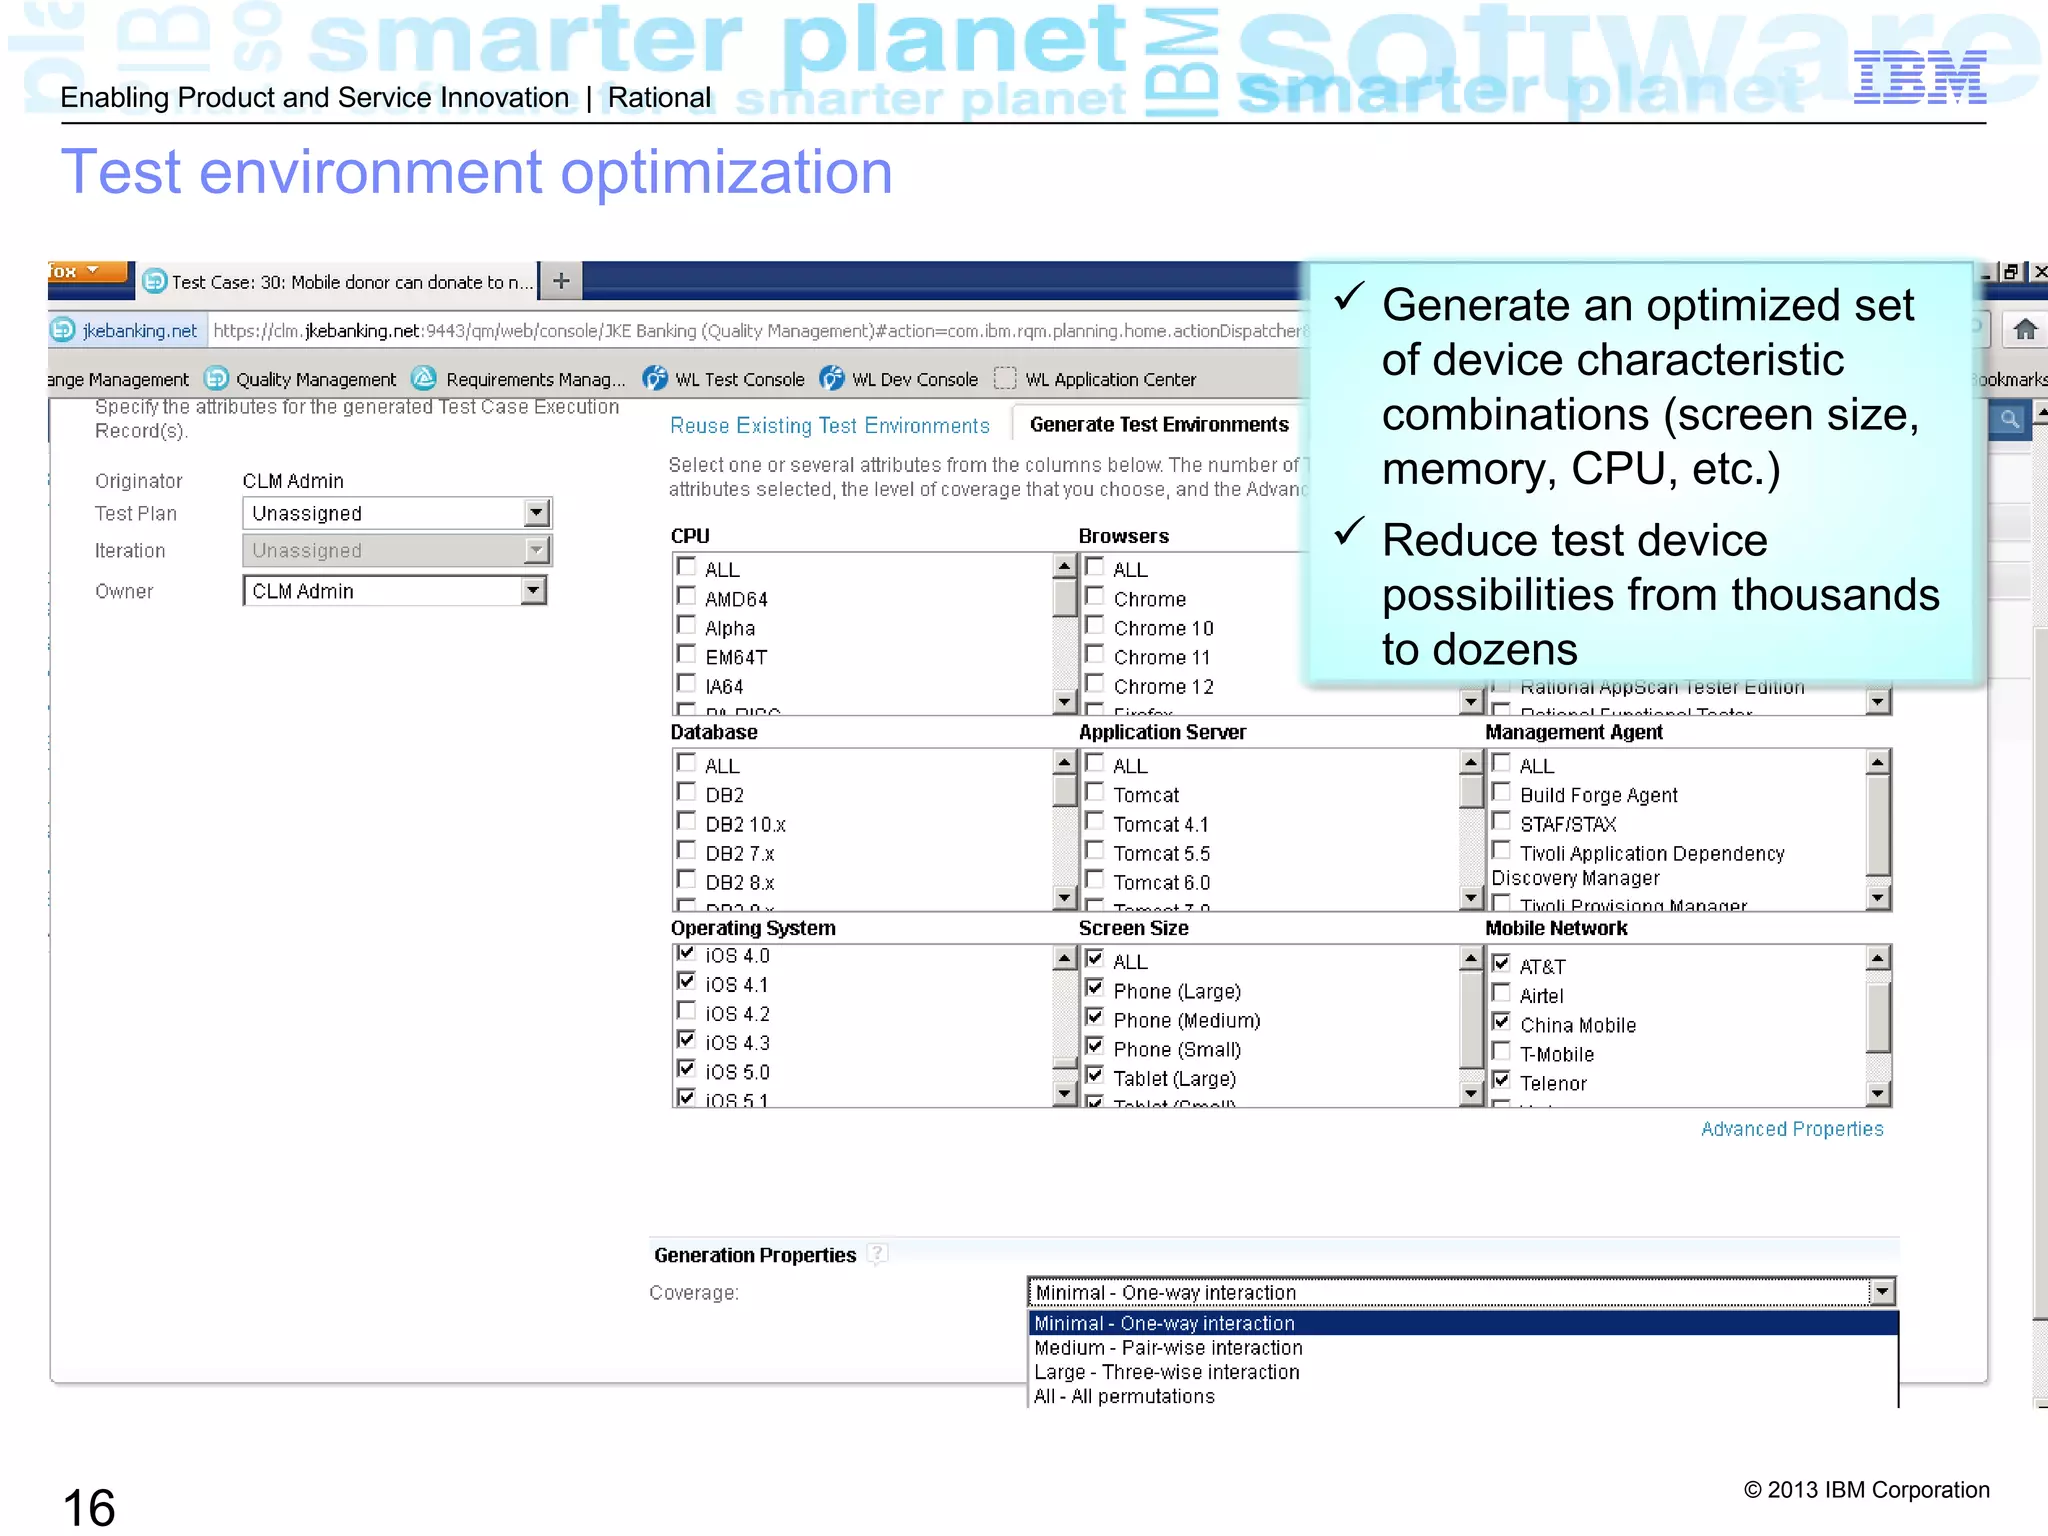Click the Mobile Network scroll-down arrow
This screenshot has width=2048, height=1536.
pyautogui.click(x=1877, y=1093)
